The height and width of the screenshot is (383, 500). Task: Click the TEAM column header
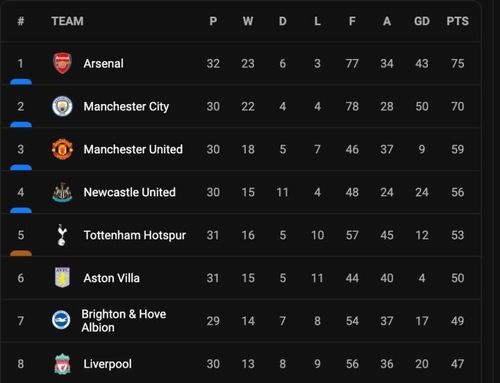click(x=68, y=21)
